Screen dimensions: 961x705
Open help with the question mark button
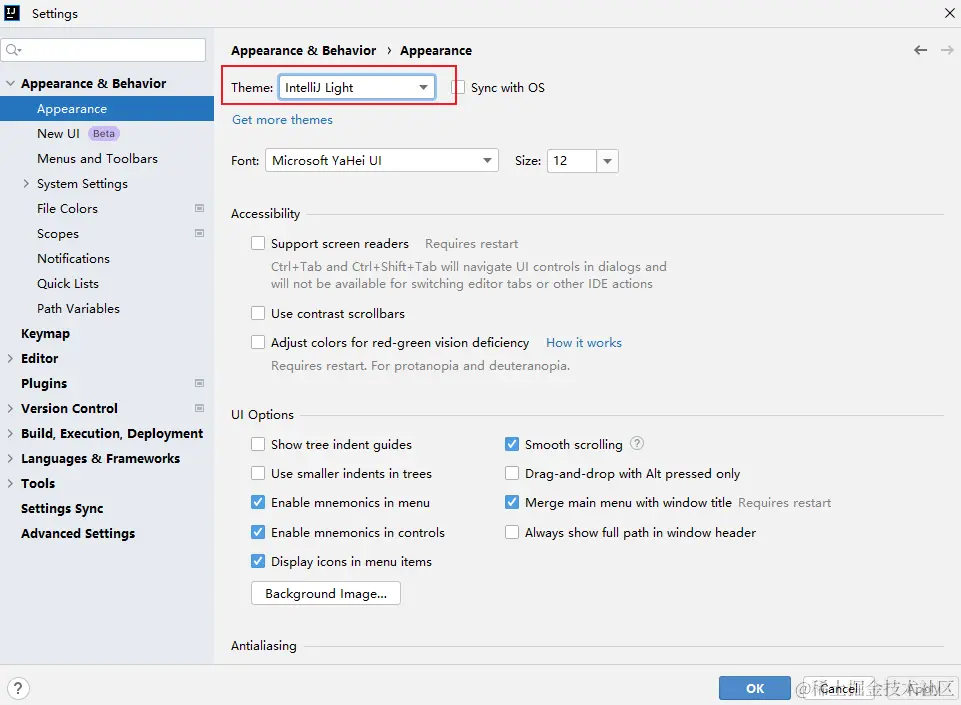(x=18, y=688)
